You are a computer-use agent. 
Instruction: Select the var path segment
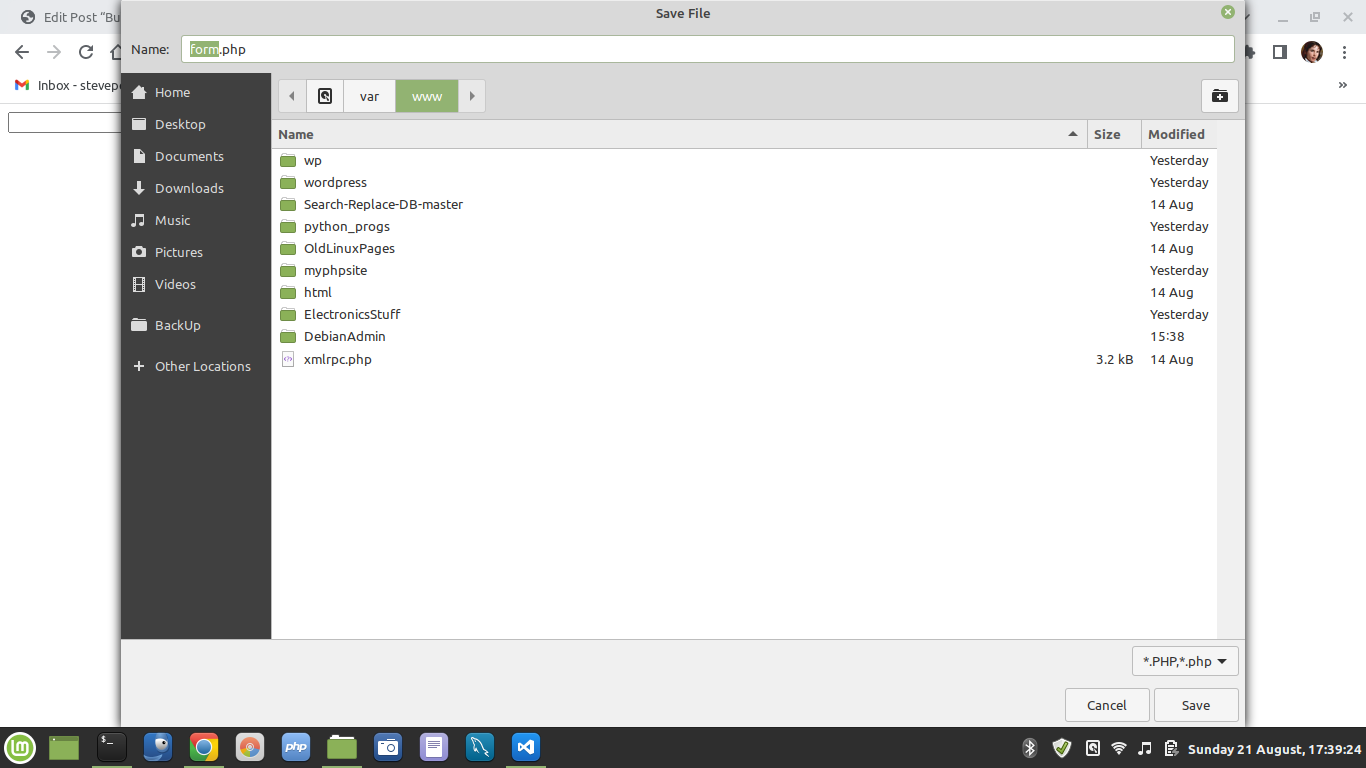[370, 96]
